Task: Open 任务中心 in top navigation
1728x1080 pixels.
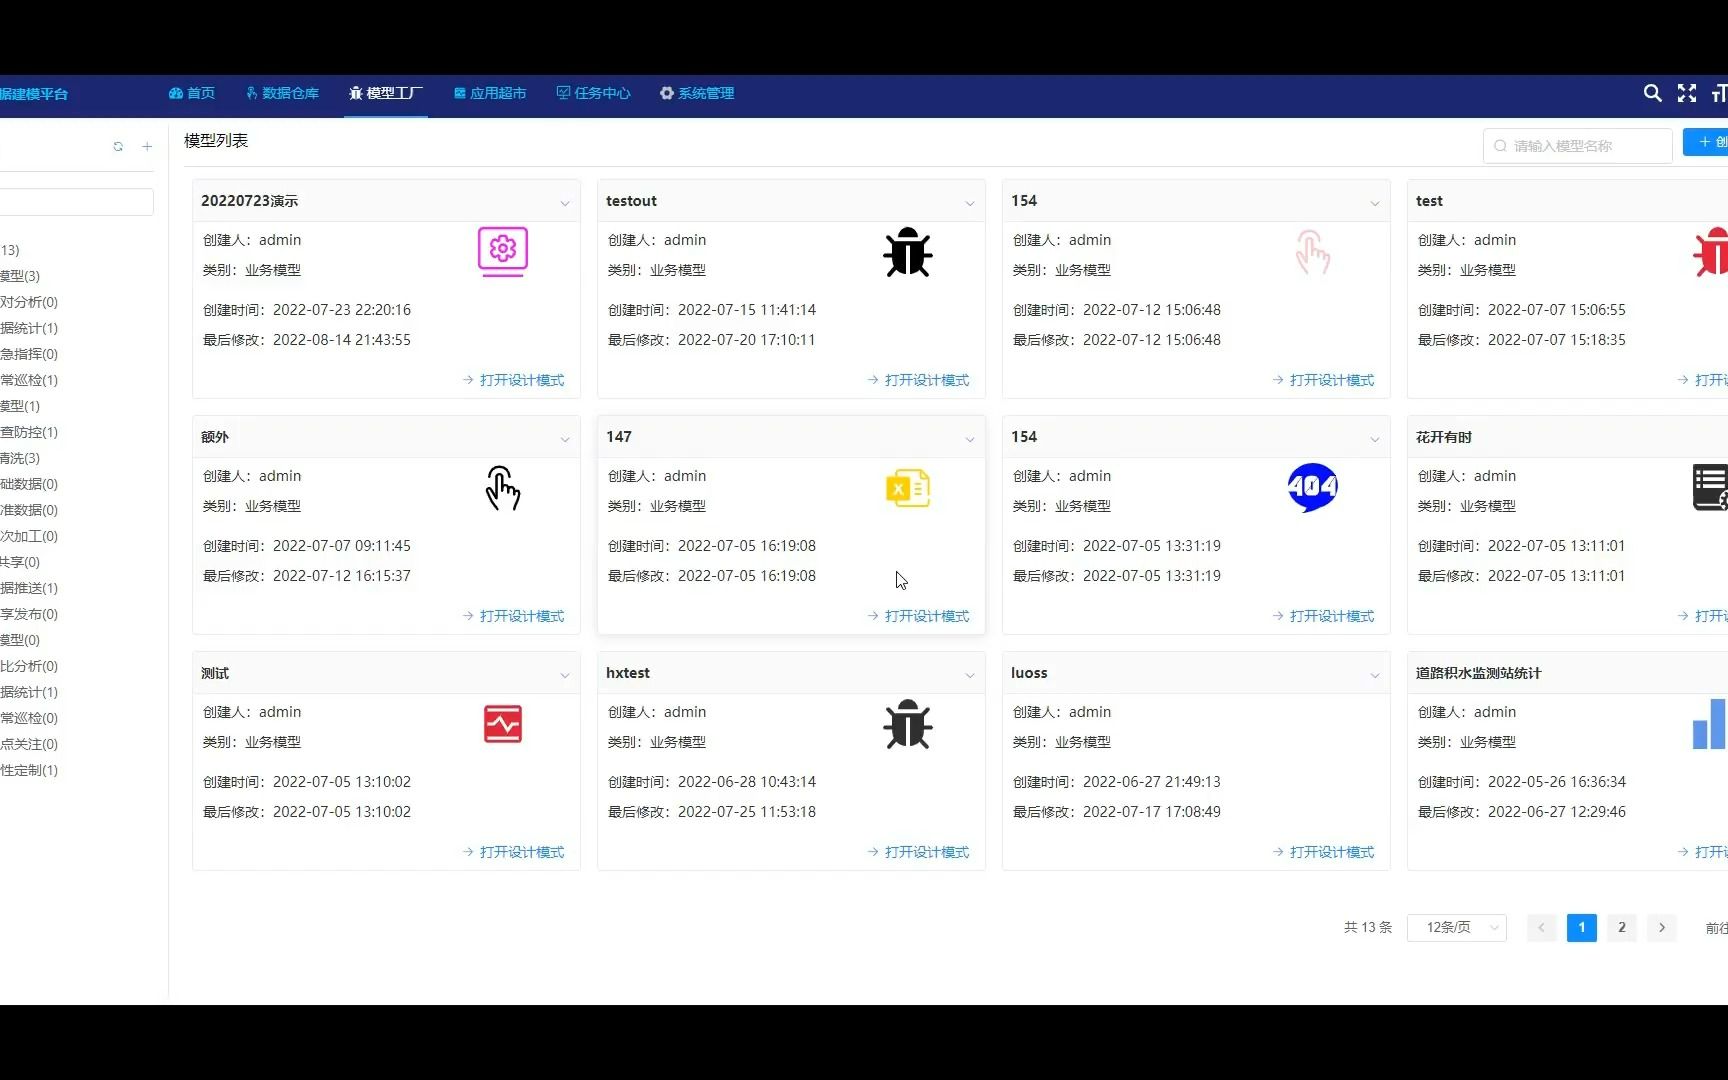Action: tap(594, 93)
